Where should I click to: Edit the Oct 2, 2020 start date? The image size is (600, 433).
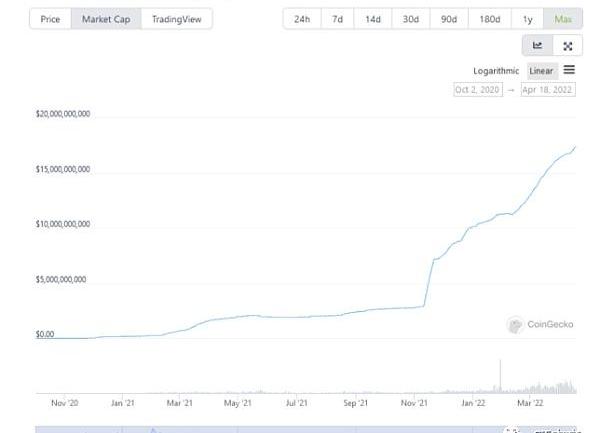[x=477, y=89]
